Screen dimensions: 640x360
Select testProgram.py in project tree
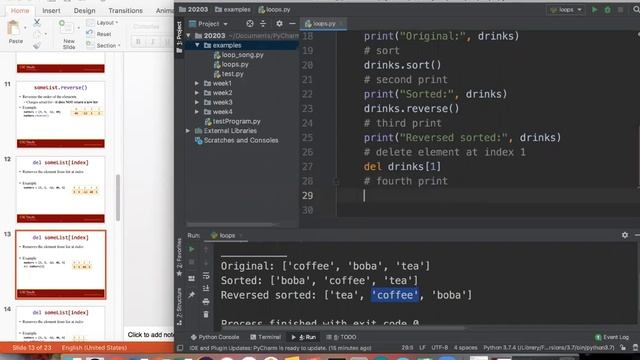click(x=232, y=121)
